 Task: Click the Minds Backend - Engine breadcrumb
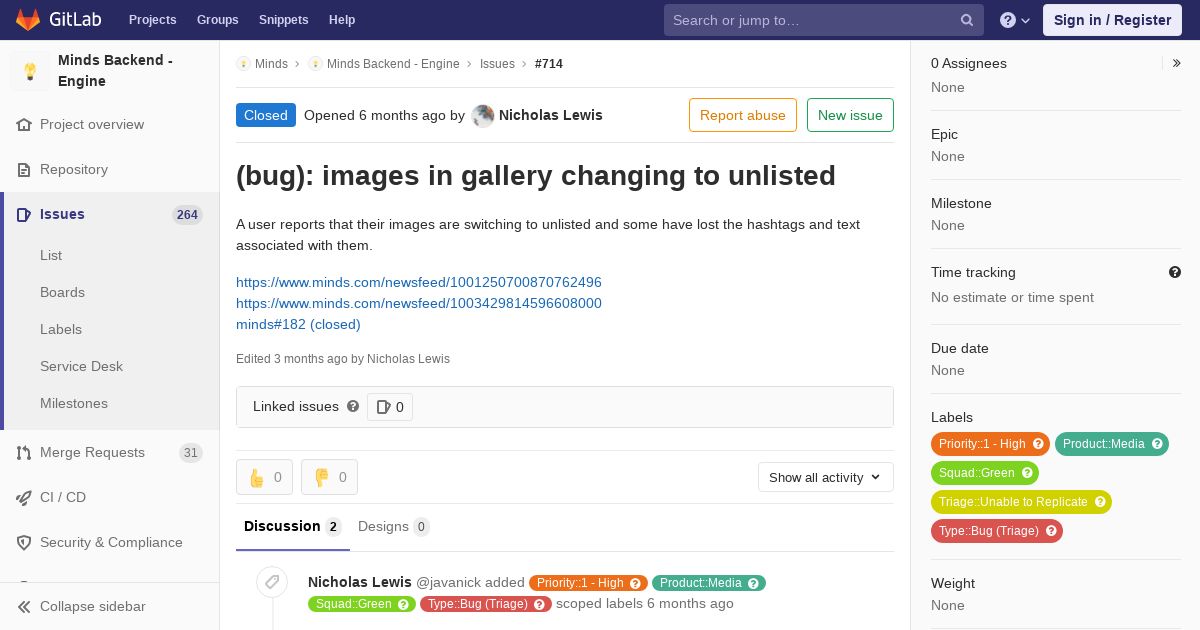coord(393,64)
